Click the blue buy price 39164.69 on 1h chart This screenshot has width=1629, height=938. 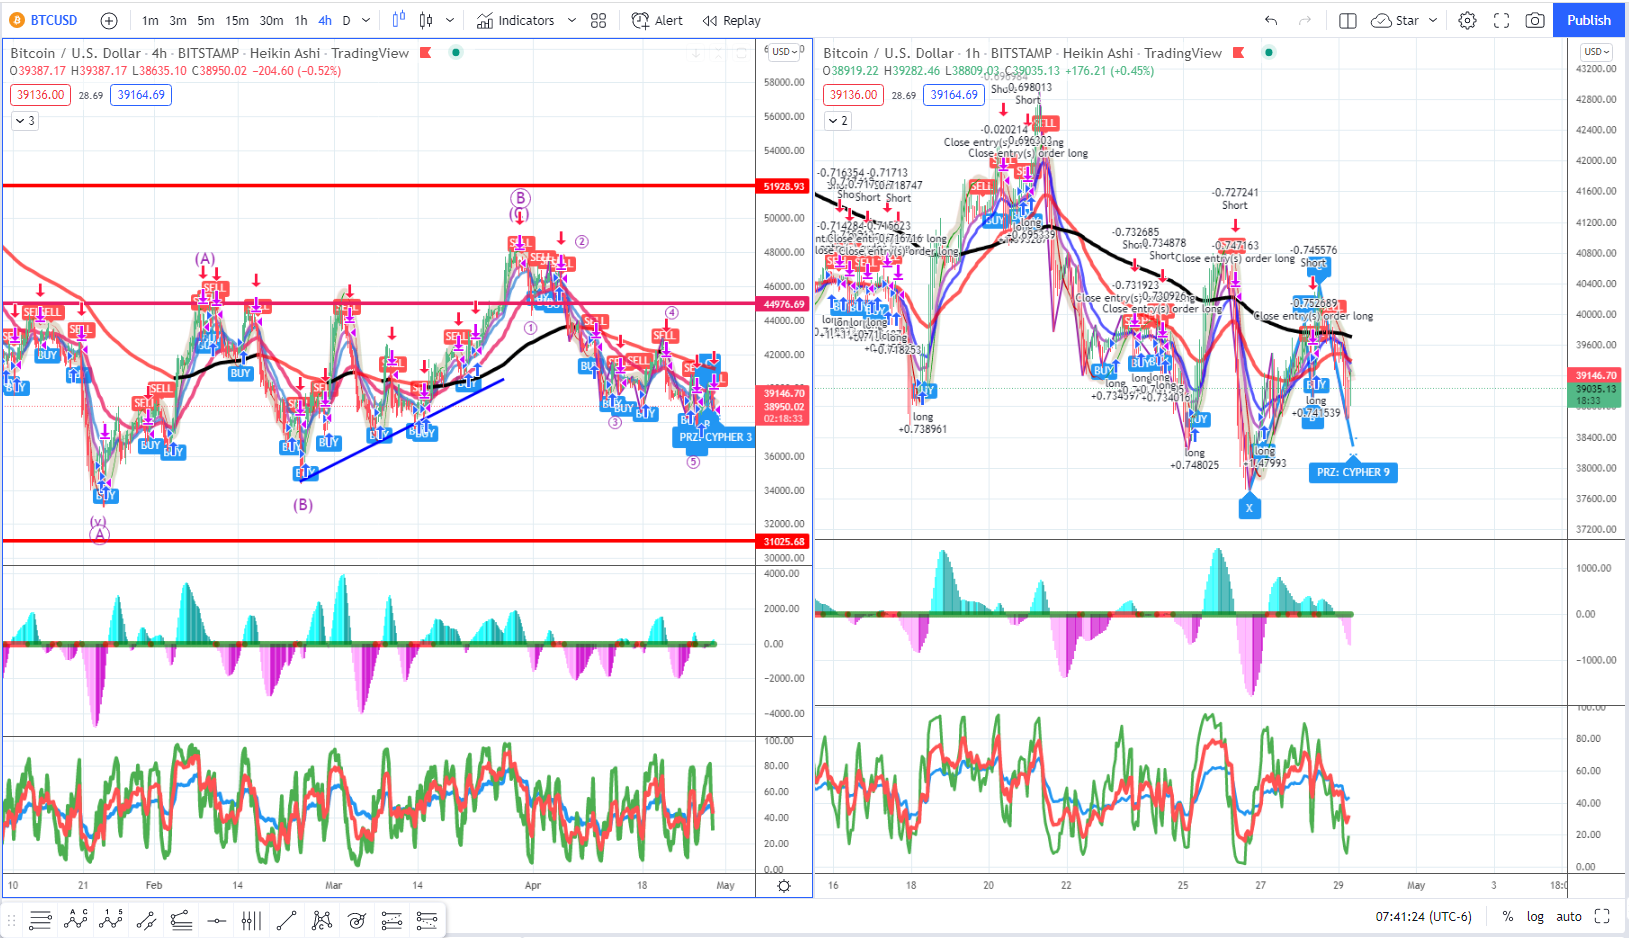[x=954, y=95]
